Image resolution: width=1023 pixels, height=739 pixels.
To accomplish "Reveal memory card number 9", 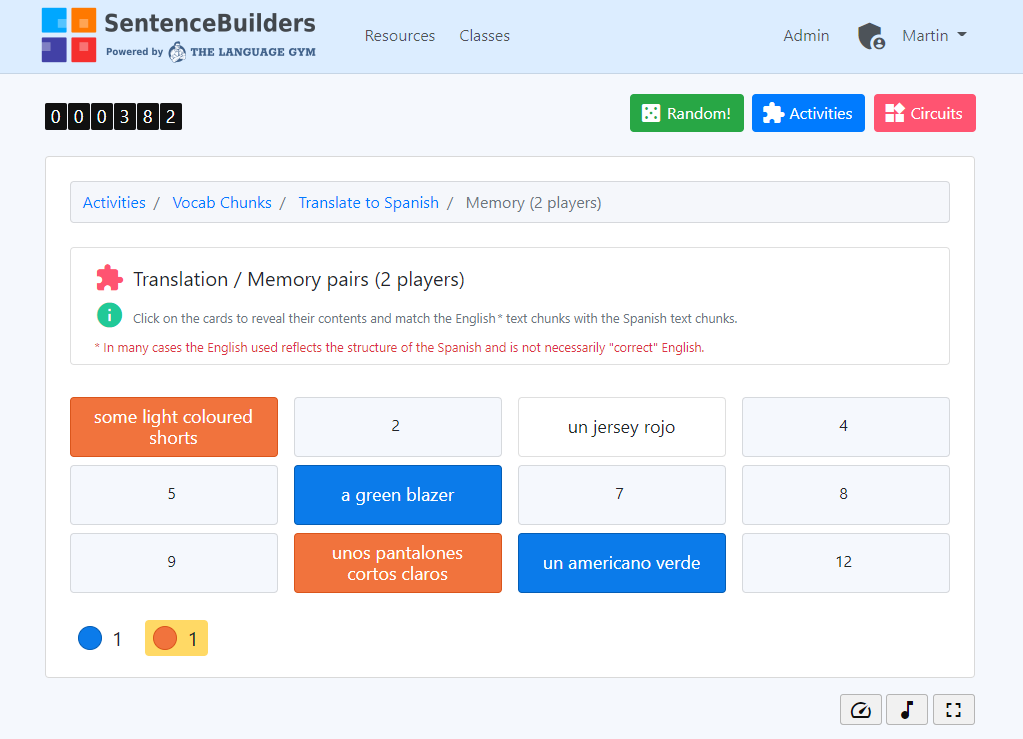I will [x=174, y=563].
